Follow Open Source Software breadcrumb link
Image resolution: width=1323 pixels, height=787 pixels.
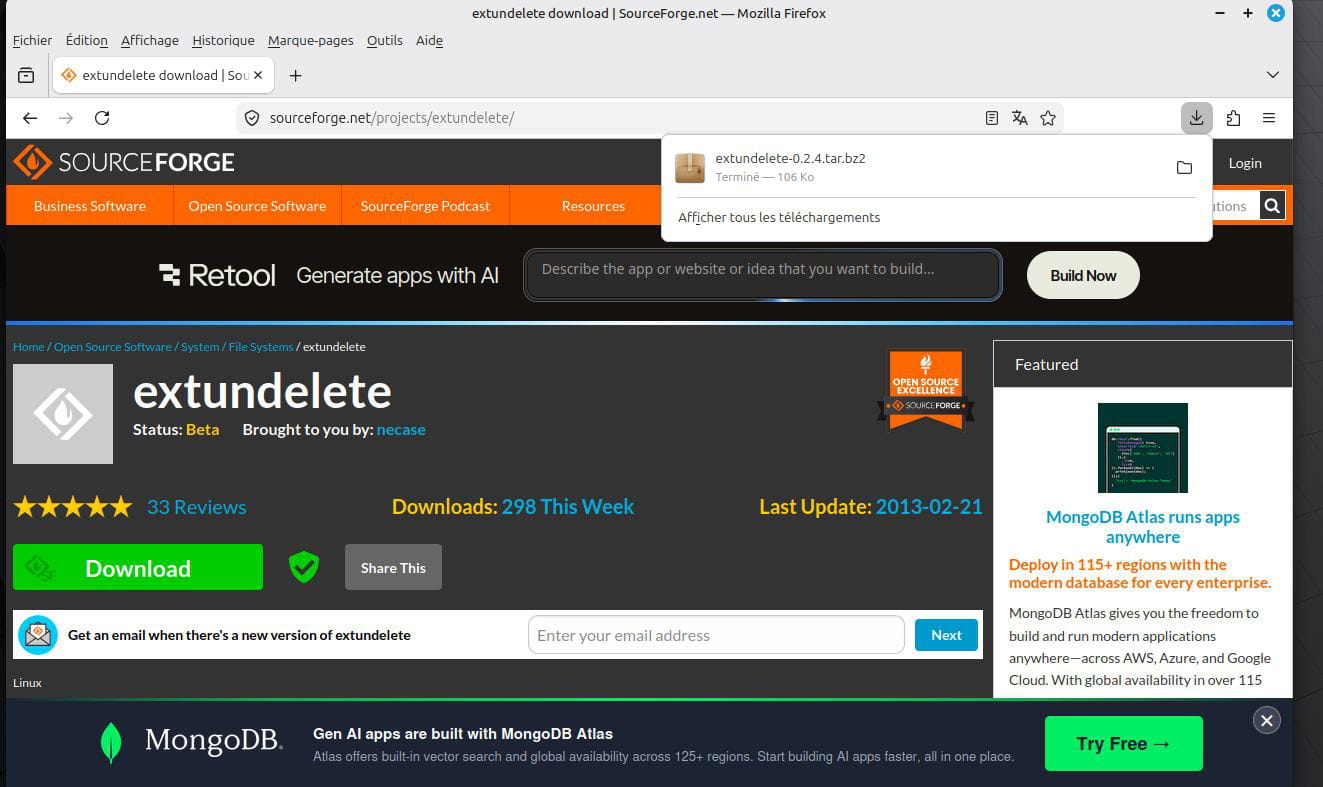click(x=113, y=347)
